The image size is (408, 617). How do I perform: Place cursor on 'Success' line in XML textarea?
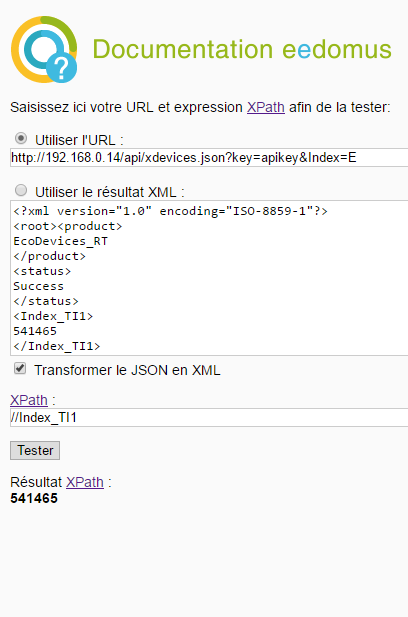(39, 286)
